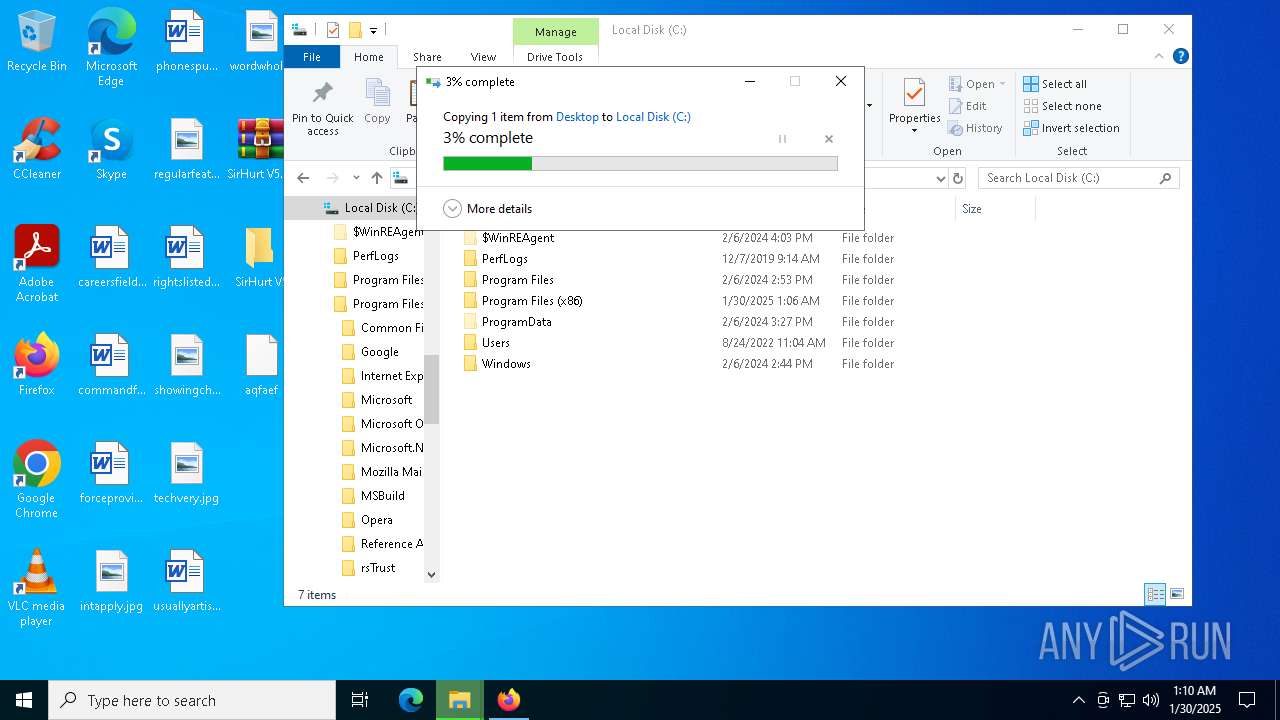The height and width of the screenshot is (720, 1280).
Task: Switch to Large icons view layout
Action: pos(1177,594)
